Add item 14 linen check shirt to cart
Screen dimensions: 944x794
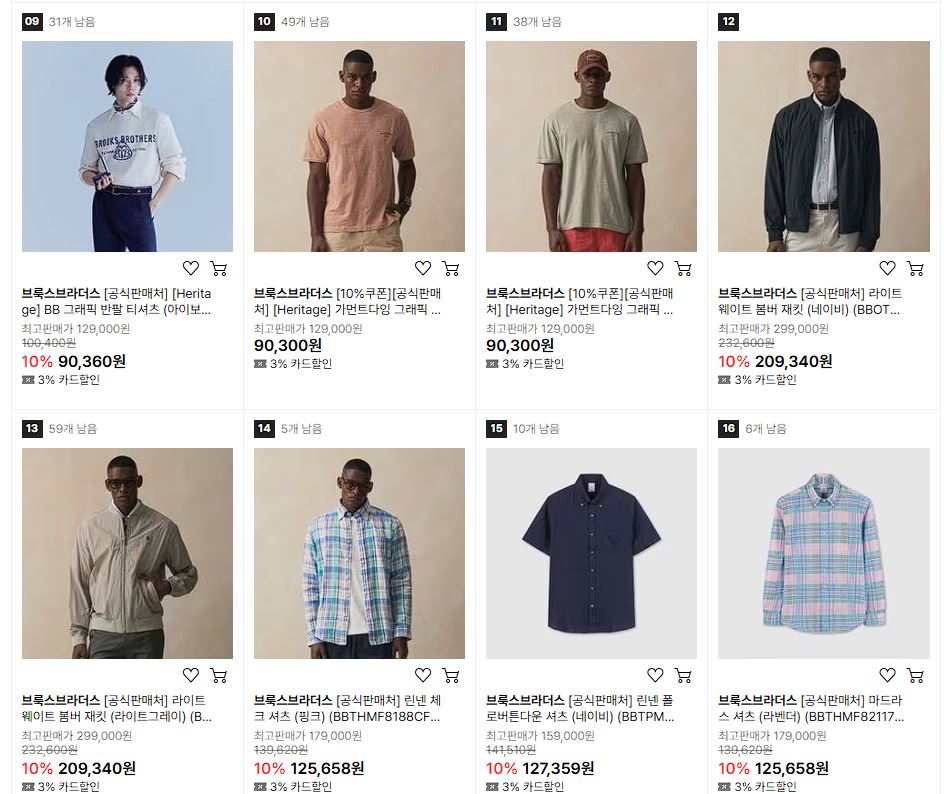[451, 675]
